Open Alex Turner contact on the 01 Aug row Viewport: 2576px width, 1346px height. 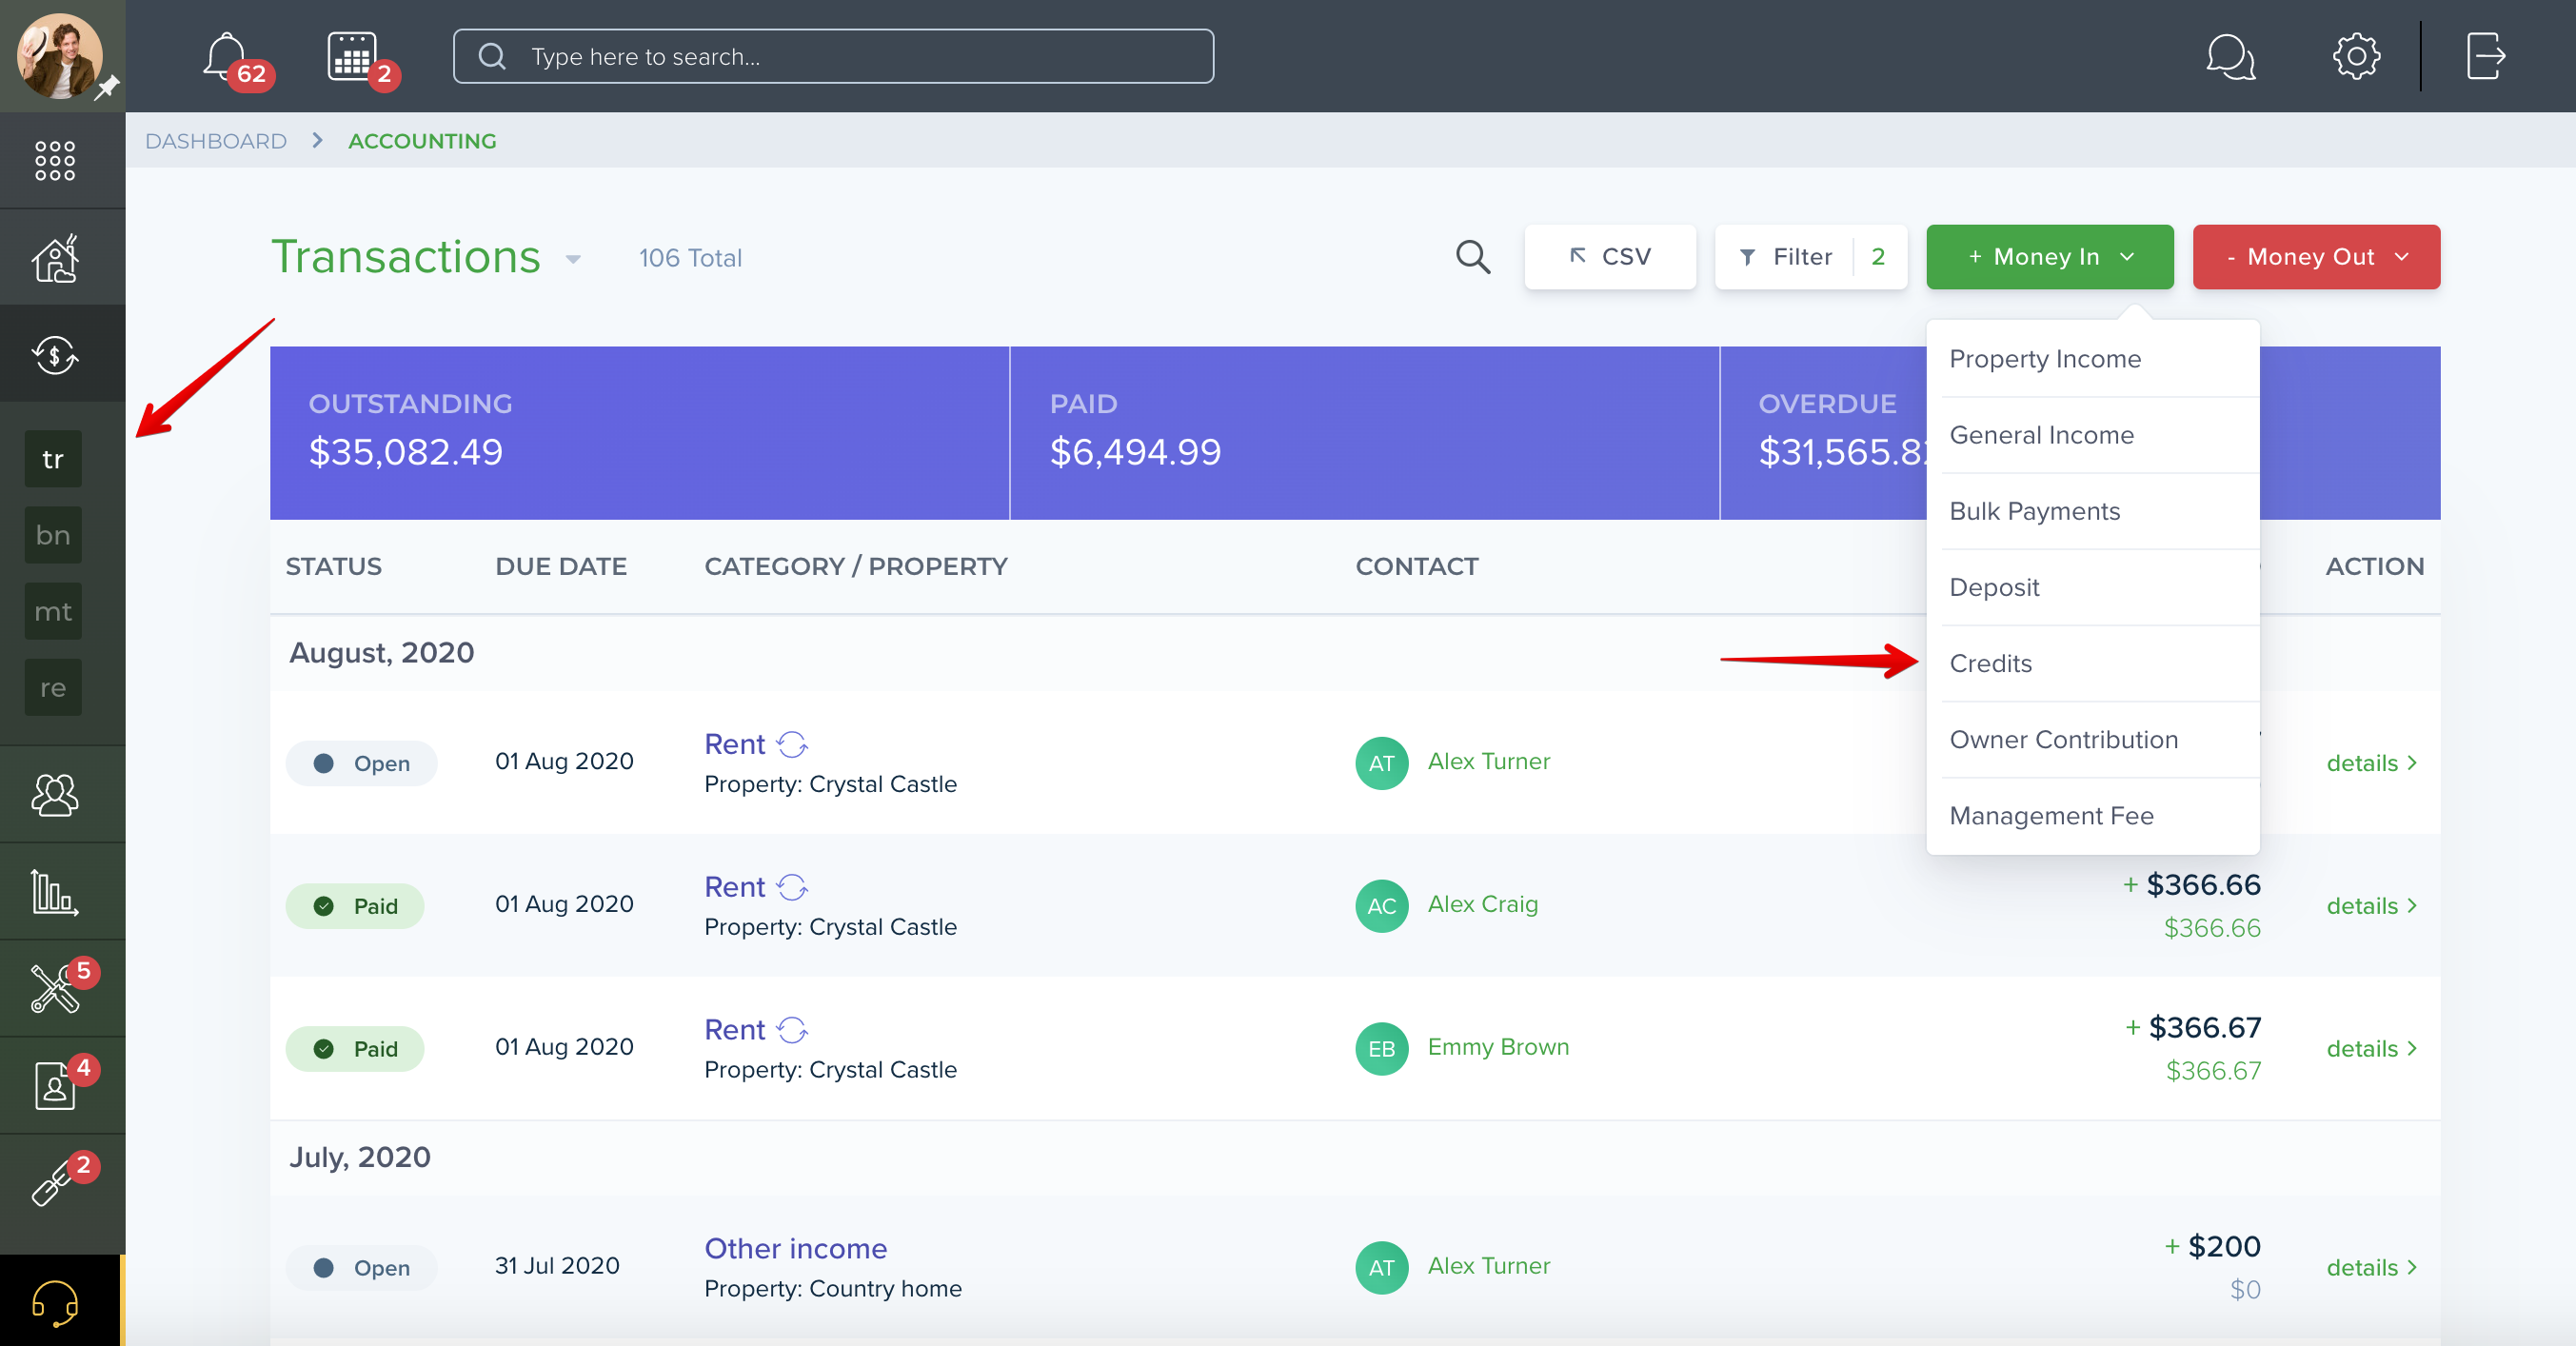click(x=1488, y=761)
